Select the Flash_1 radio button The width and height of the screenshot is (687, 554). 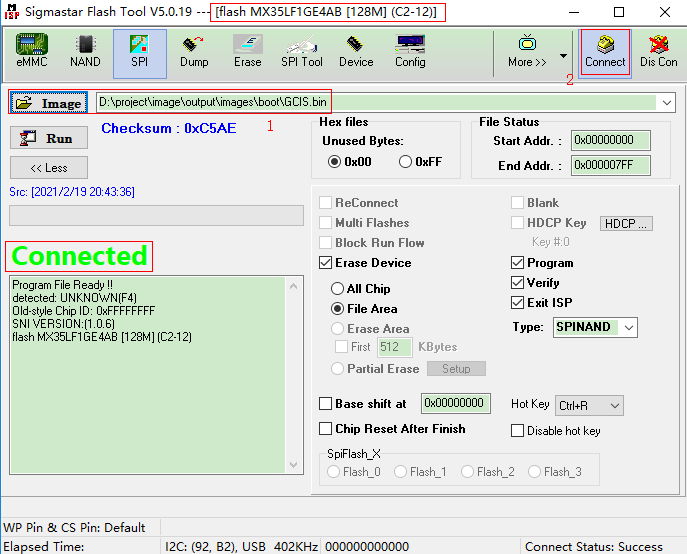coord(400,472)
